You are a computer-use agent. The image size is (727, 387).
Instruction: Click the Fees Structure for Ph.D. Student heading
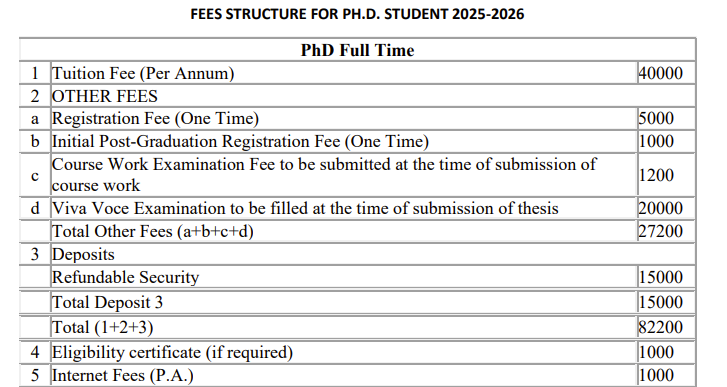tap(357, 14)
